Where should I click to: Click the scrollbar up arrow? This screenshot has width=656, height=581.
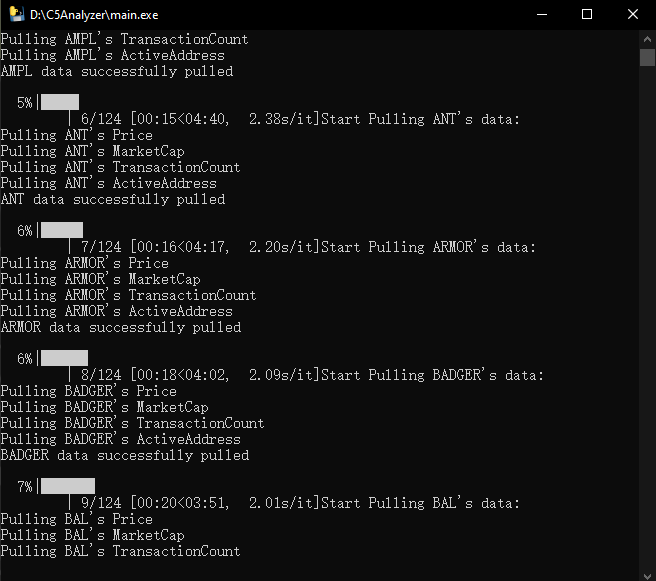[x=647, y=39]
